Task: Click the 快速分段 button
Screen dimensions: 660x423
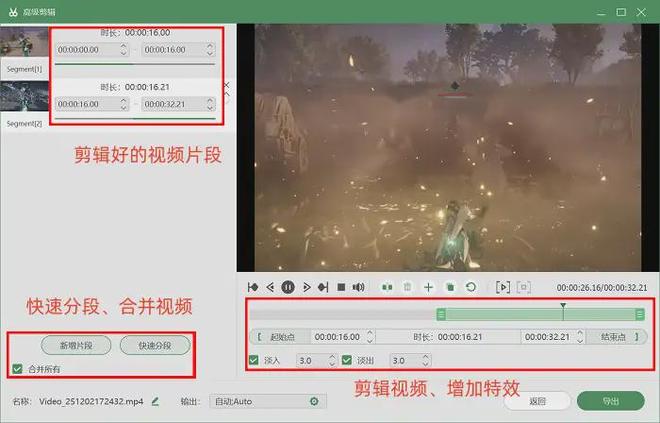Action: (155, 345)
